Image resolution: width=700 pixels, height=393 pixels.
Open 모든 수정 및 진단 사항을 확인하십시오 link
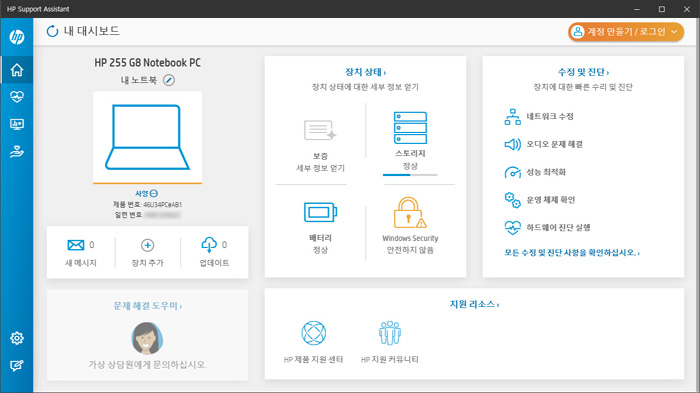tap(572, 253)
